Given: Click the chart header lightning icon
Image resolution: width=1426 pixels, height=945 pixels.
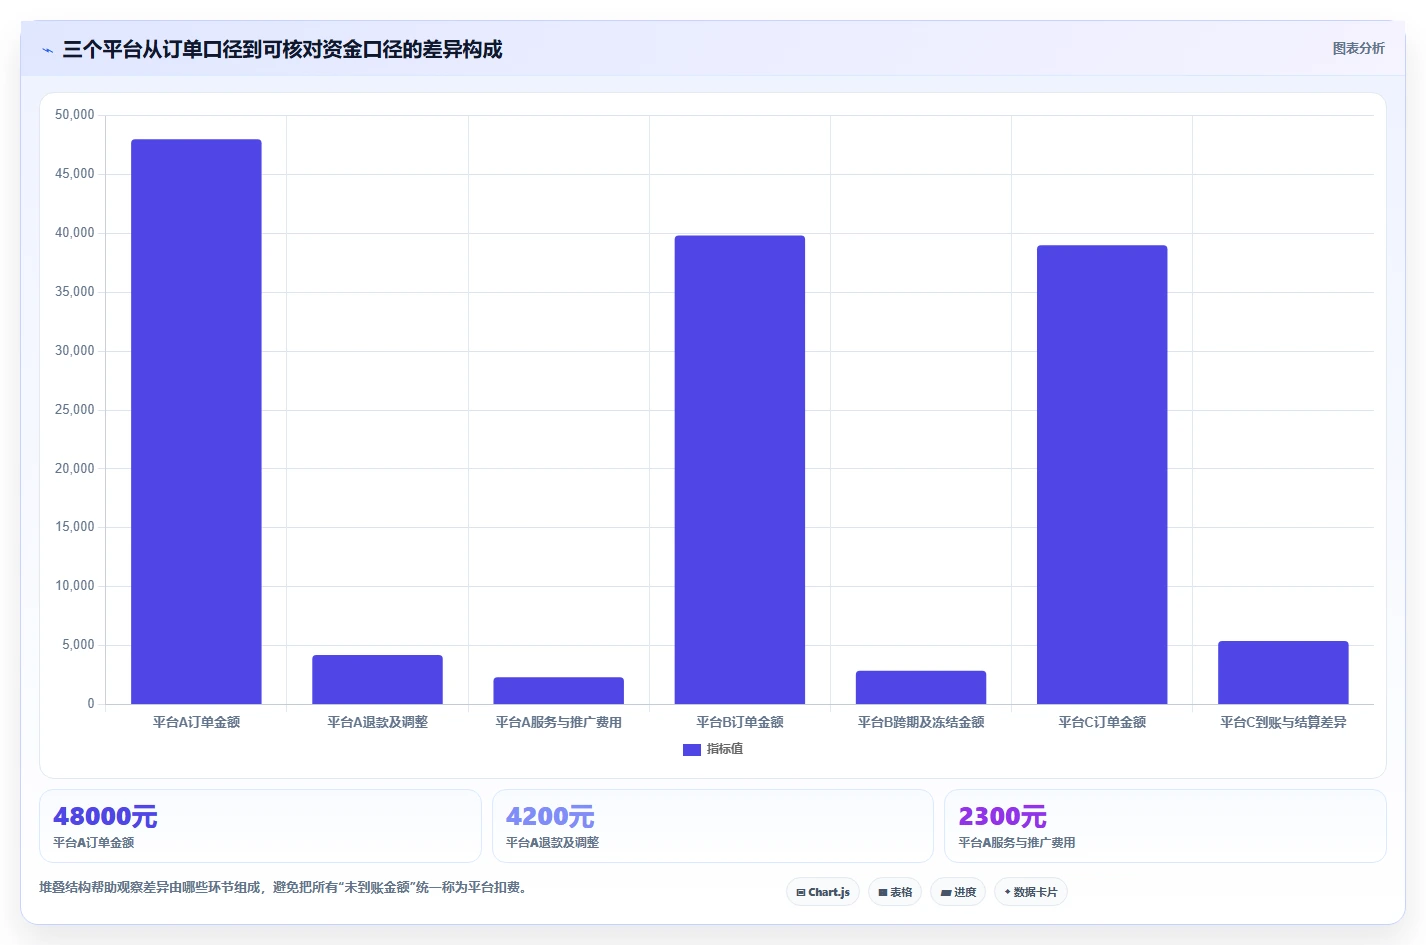Looking at the screenshot, I should coord(47,50).
